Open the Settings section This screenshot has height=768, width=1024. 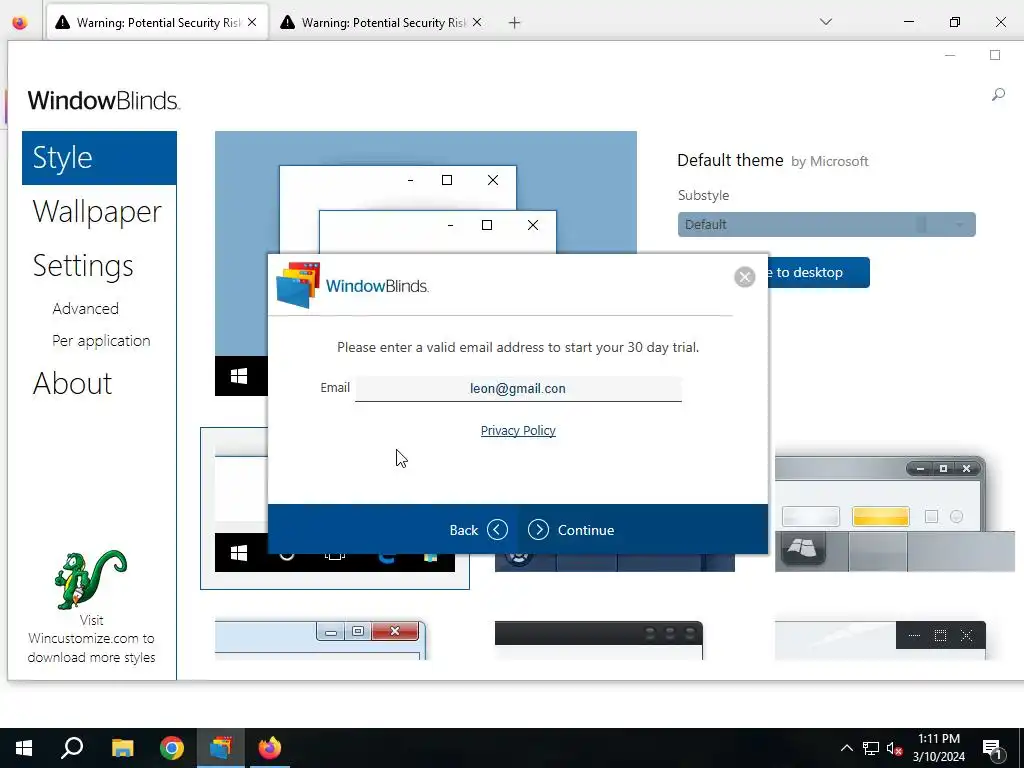pos(83,266)
